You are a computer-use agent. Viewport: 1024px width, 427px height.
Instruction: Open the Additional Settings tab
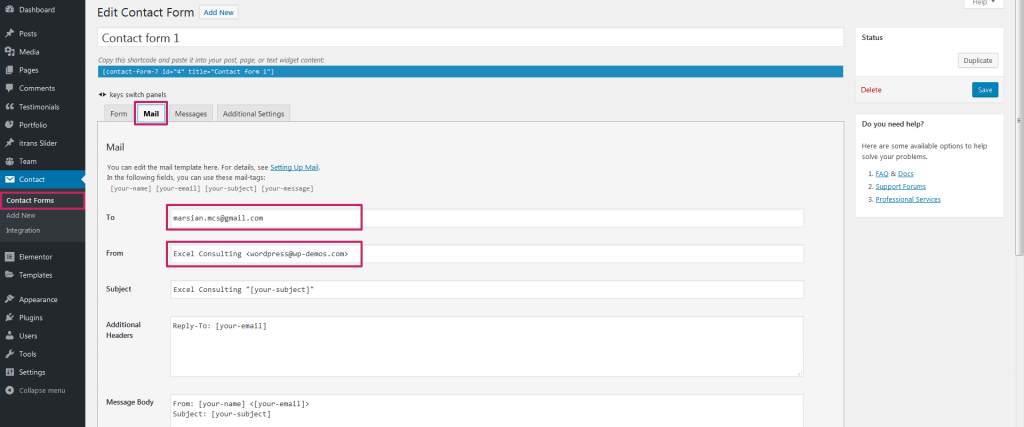click(254, 114)
